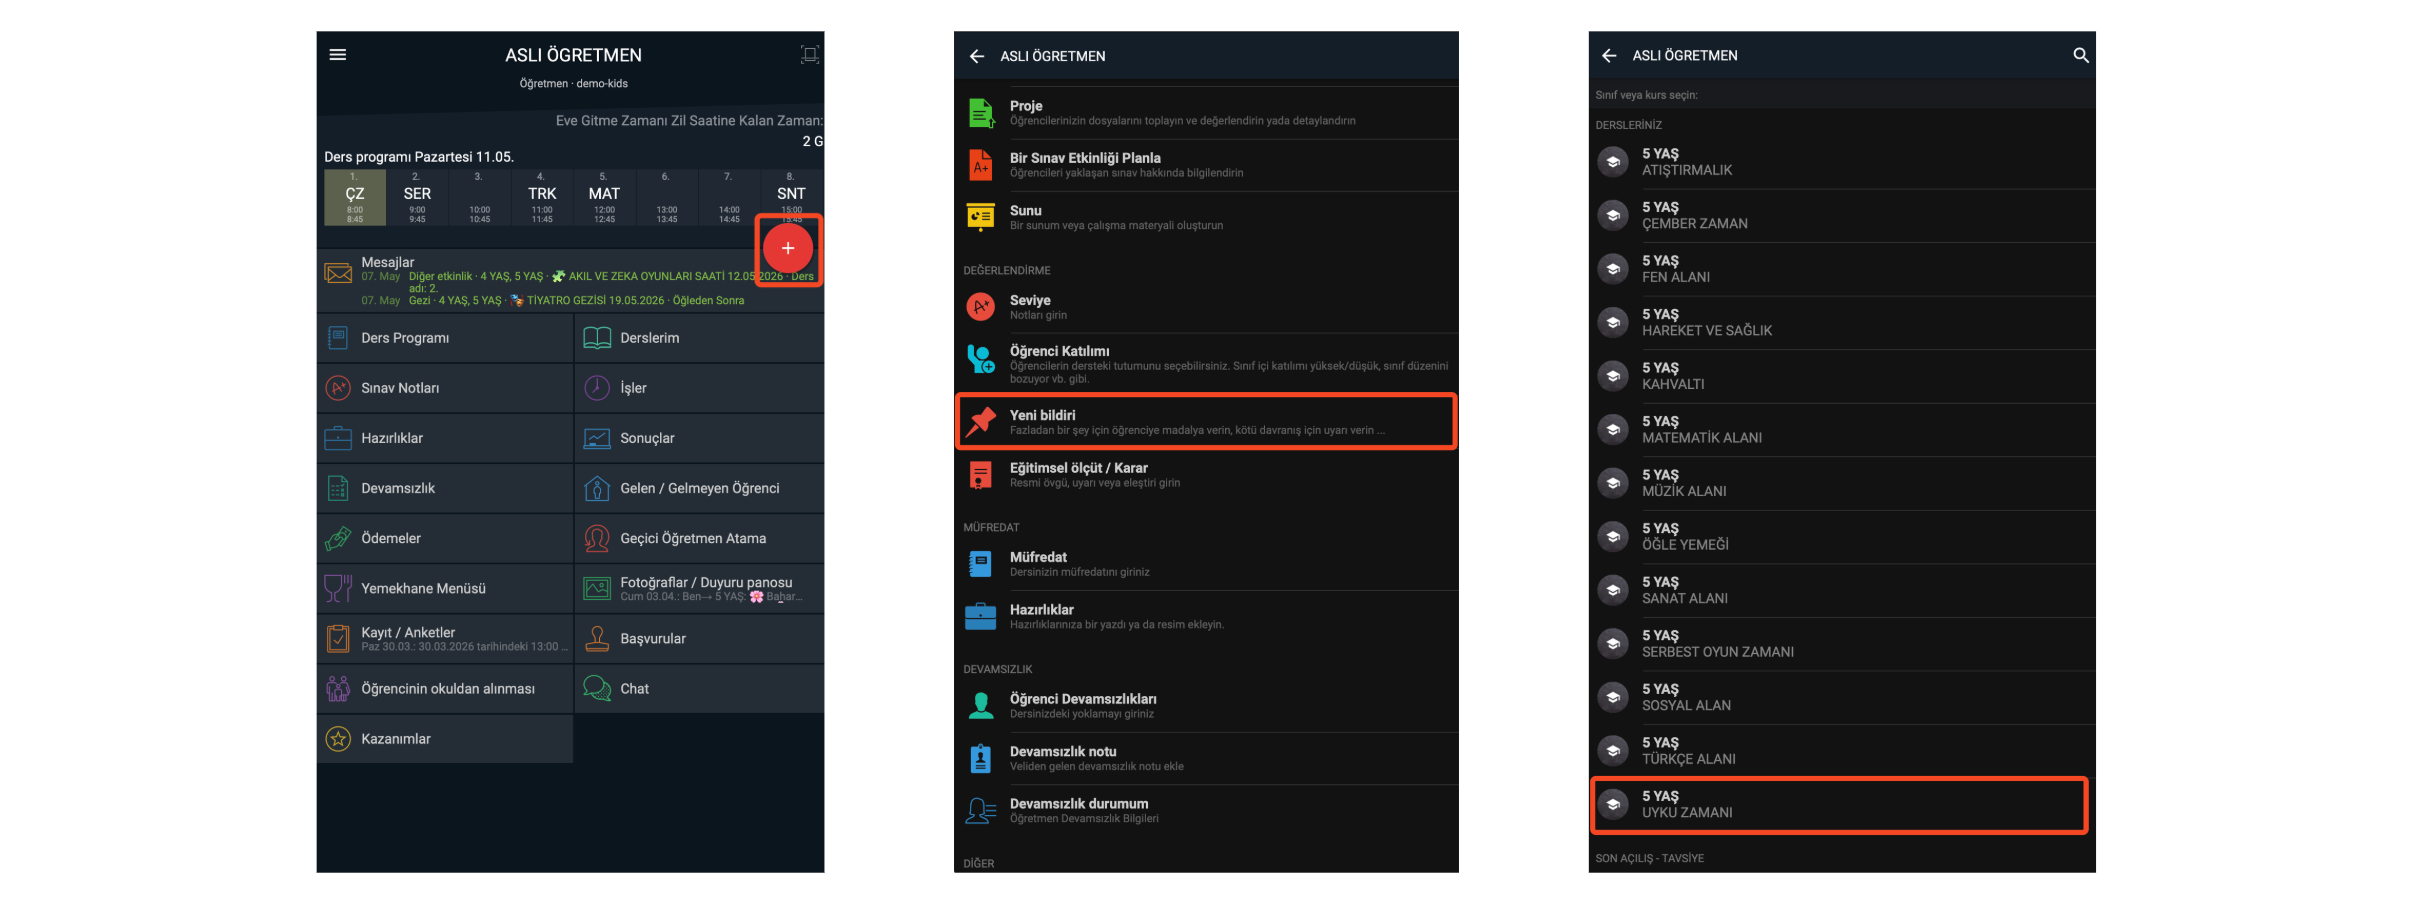The image size is (2414, 906).
Task: Select 5 YAŞ KAHVALTI class
Action: (x=1841, y=376)
